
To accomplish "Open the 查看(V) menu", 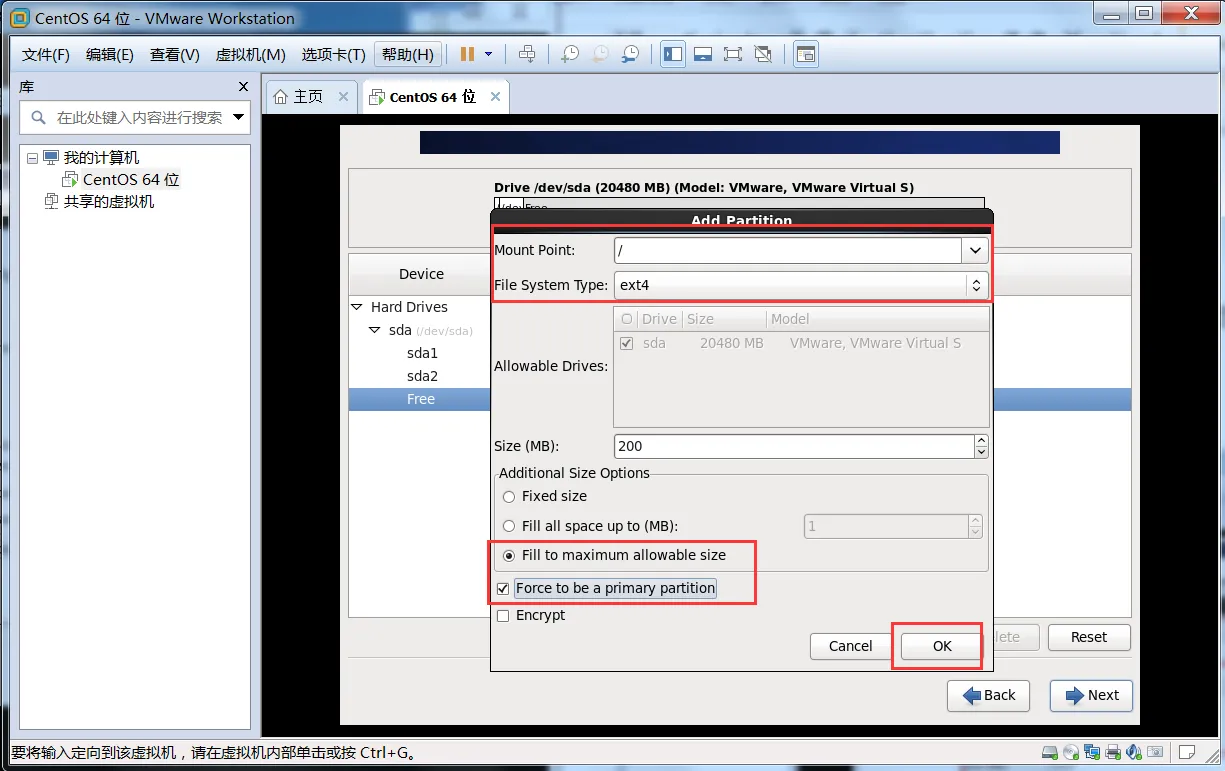I will 175,54.
